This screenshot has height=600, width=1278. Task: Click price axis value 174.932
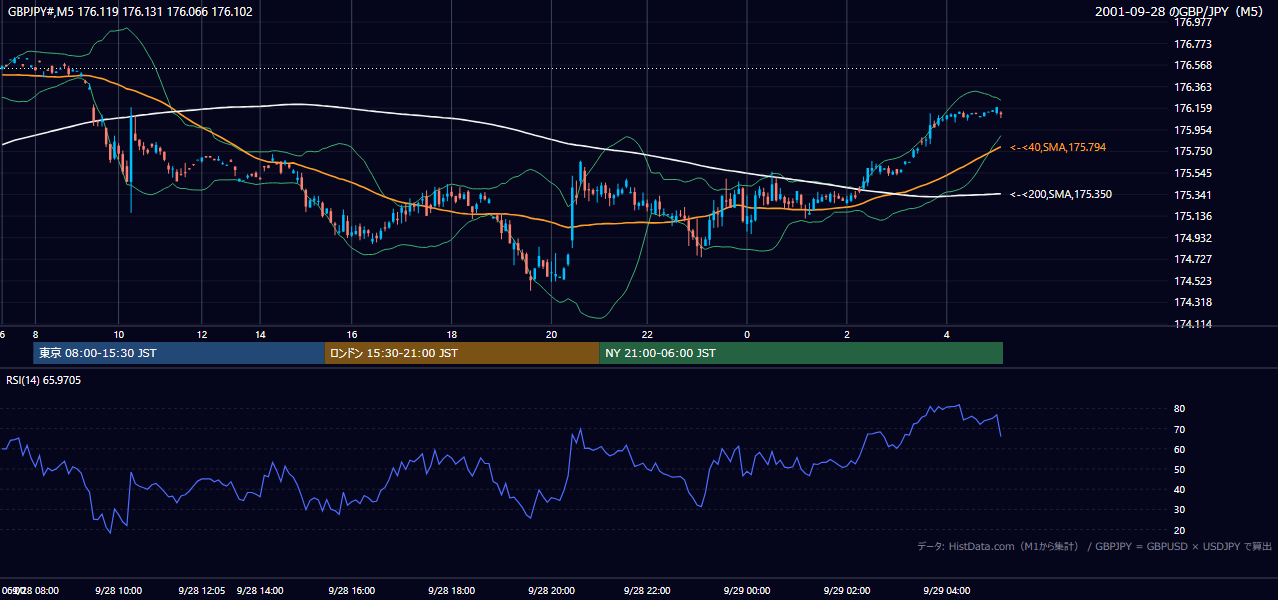pyautogui.click(x=1194, y=238)
